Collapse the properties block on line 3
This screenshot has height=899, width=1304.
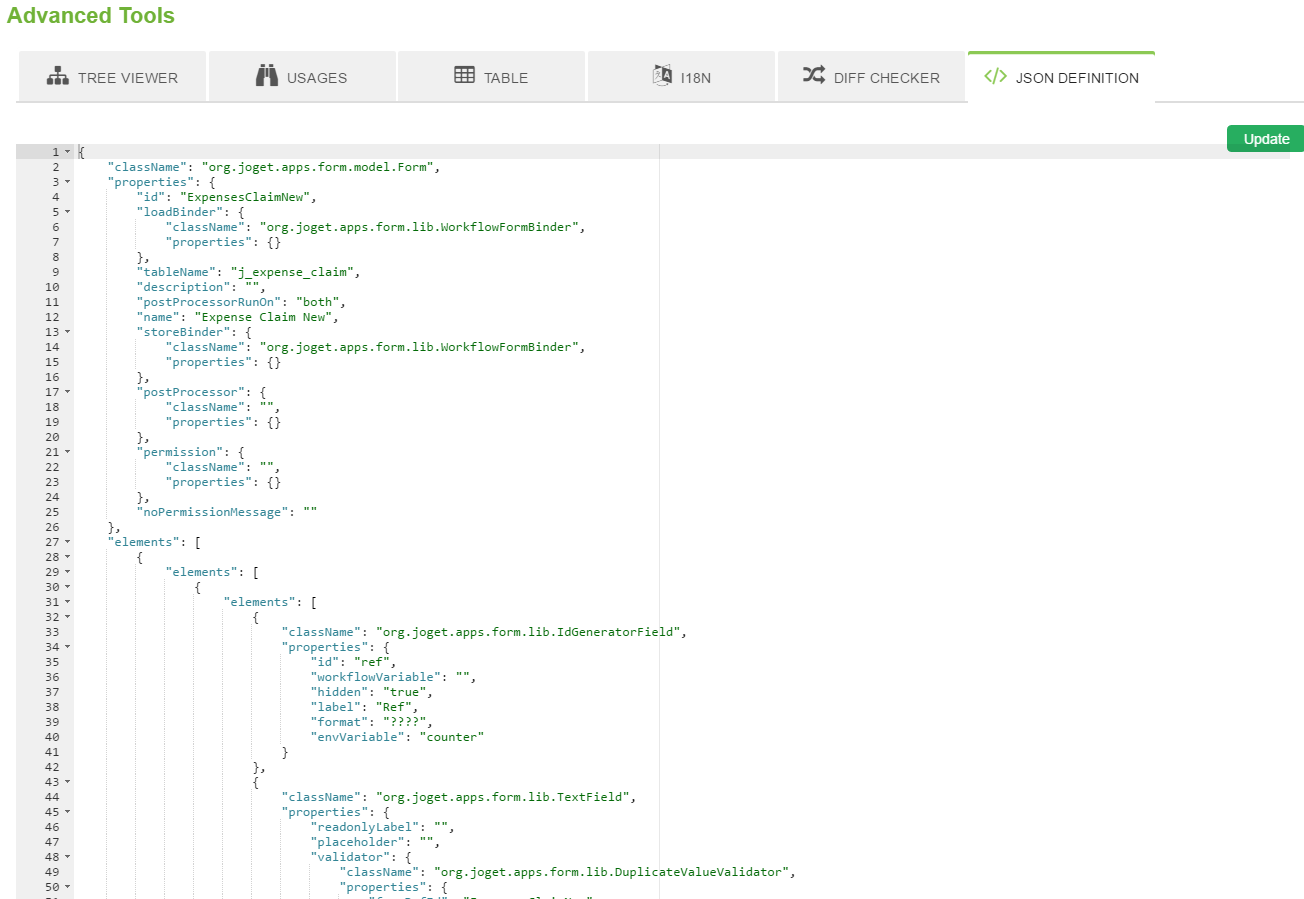[x=67, y=182]
